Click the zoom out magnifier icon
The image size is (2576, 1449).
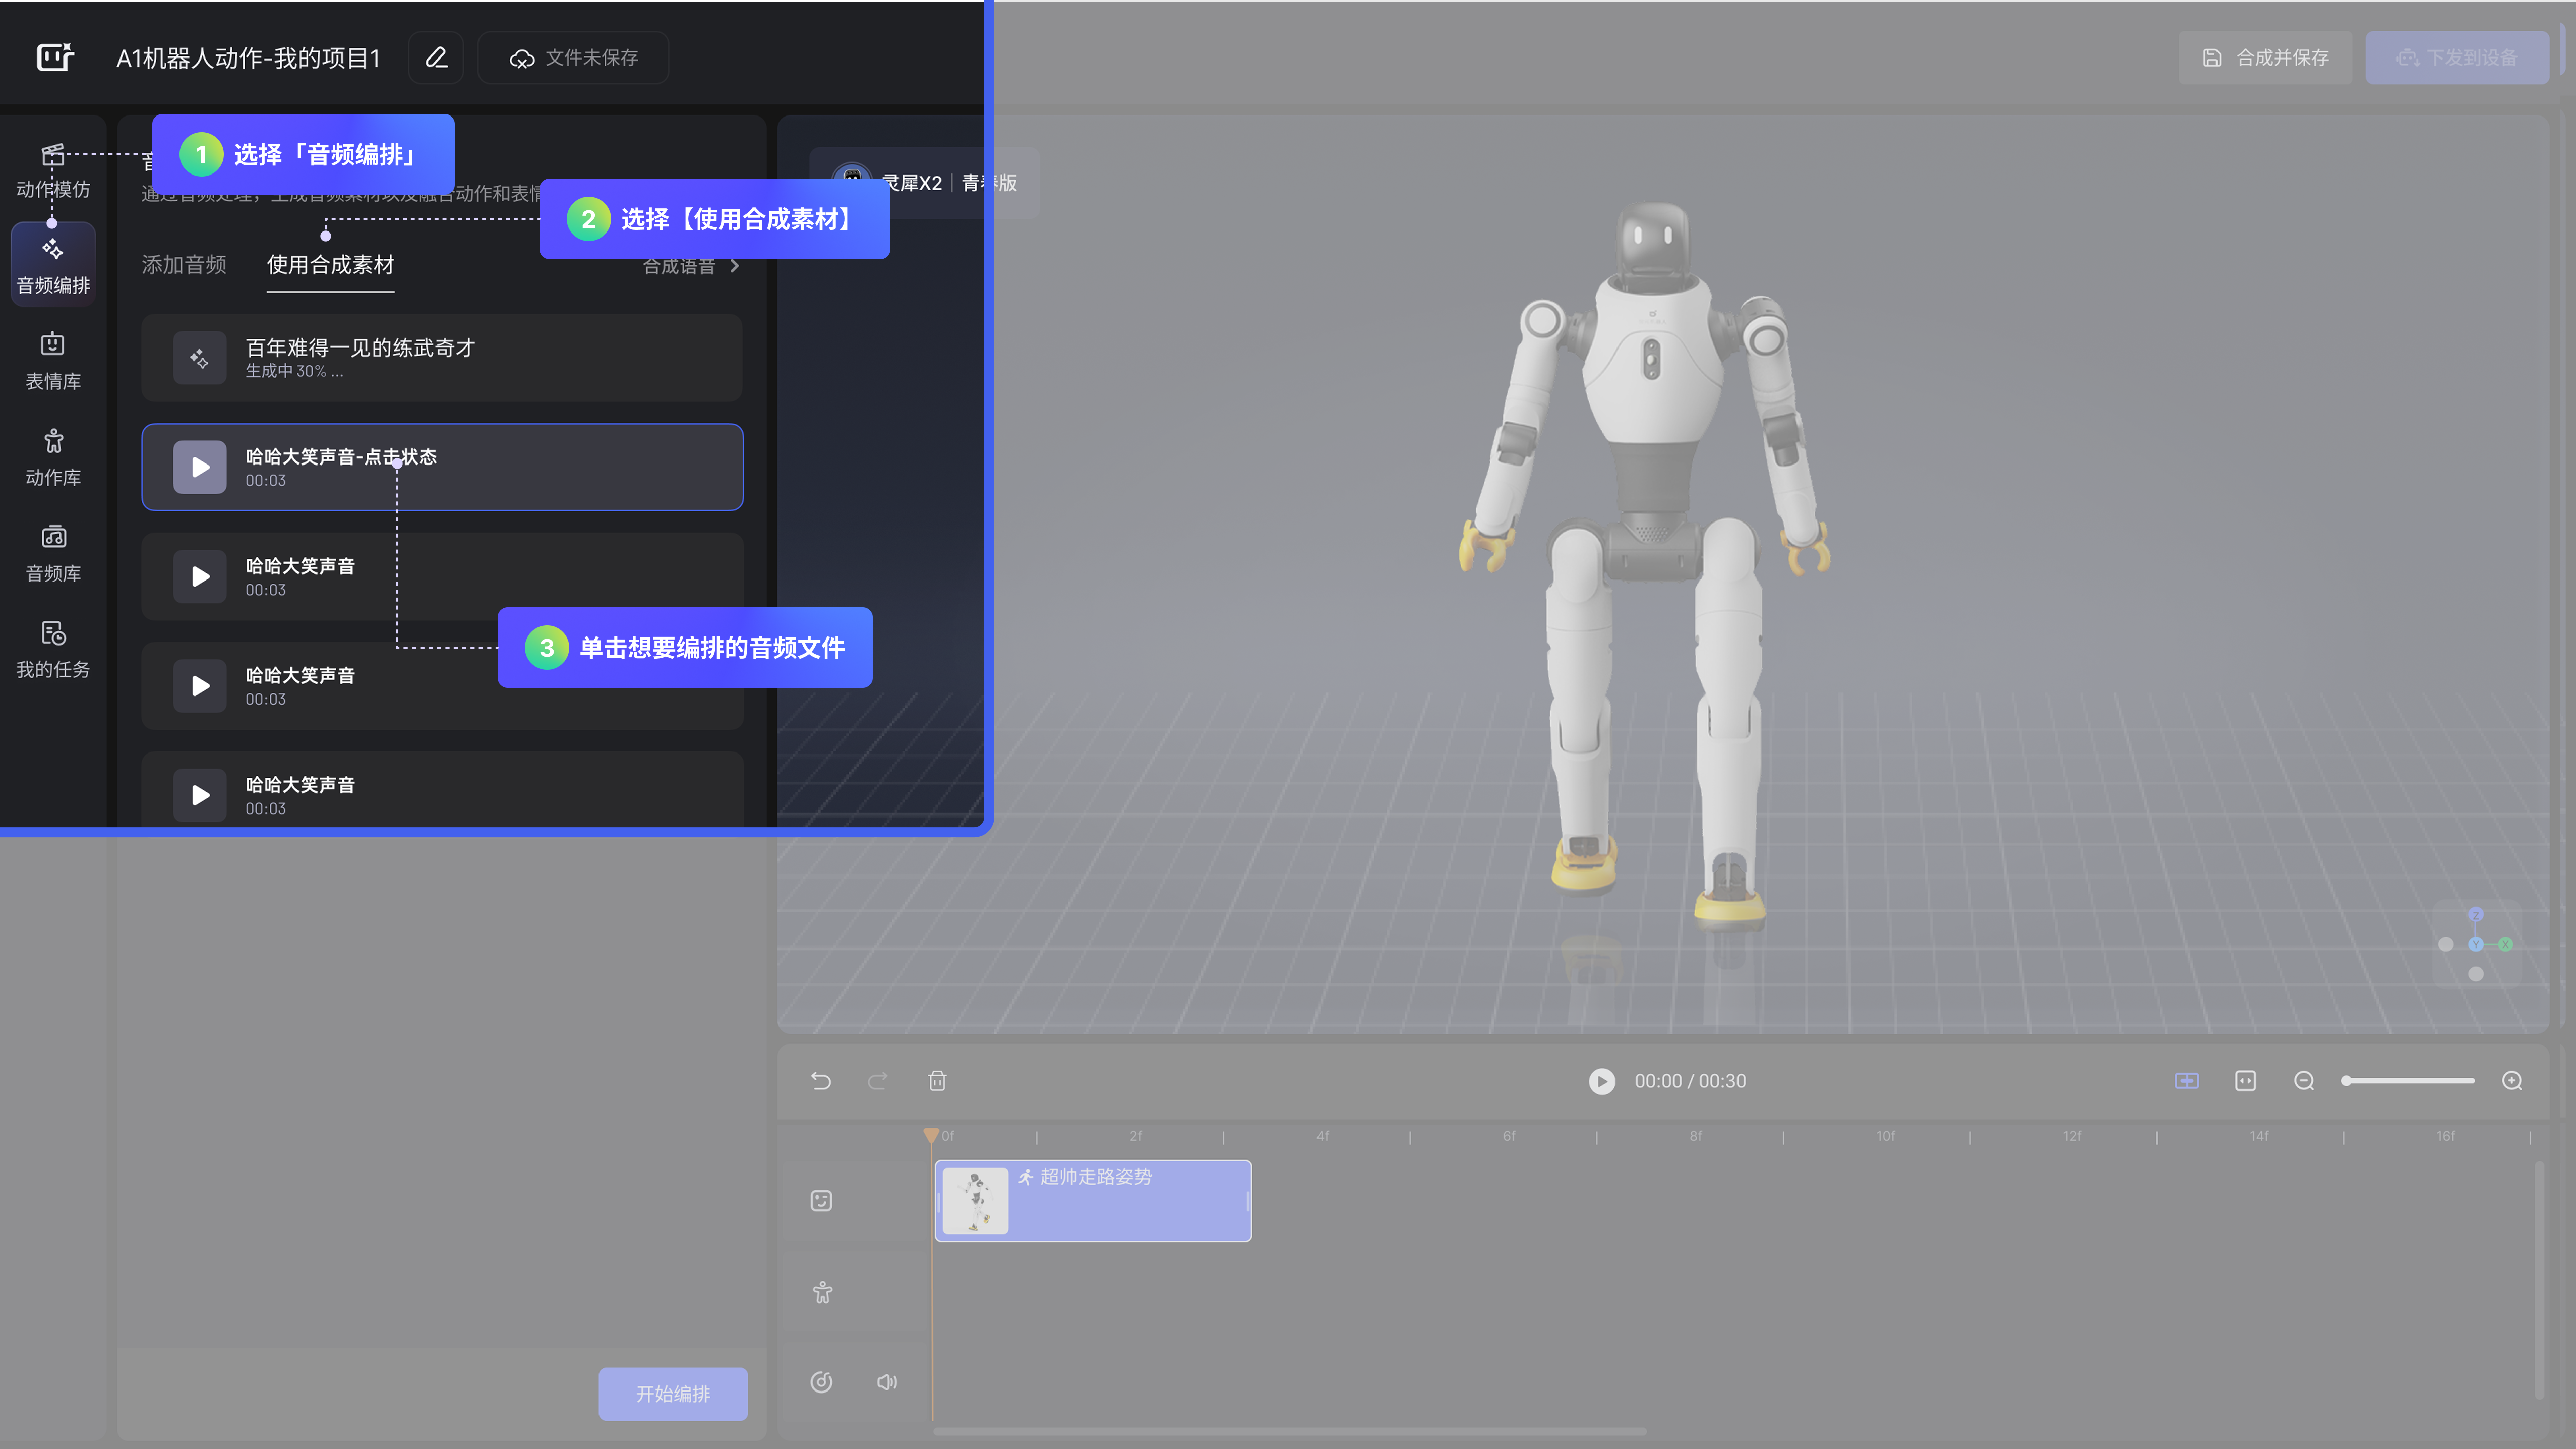(x=2304, y=1081)
